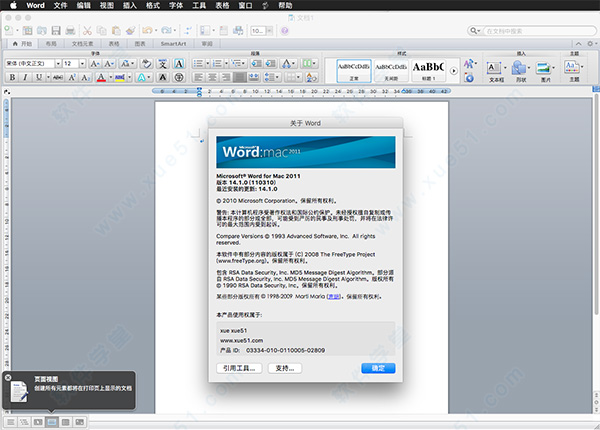The image size is (600, 430).
Task: Select the Format Painter brush icon
Action: pyautogui.click(x=130, y=31)
